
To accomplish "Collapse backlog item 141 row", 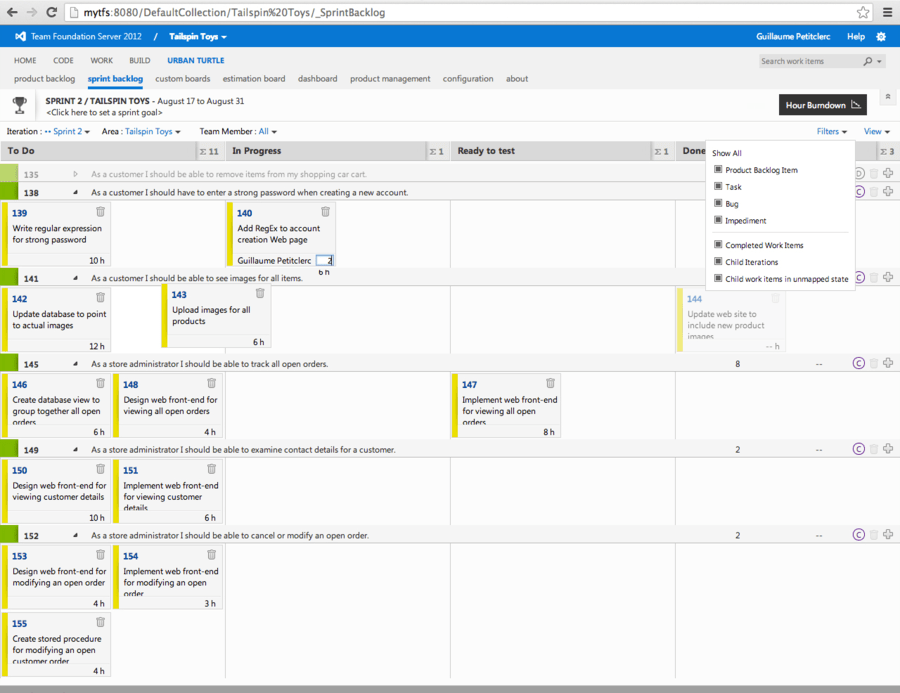I will tap(75, 278).
